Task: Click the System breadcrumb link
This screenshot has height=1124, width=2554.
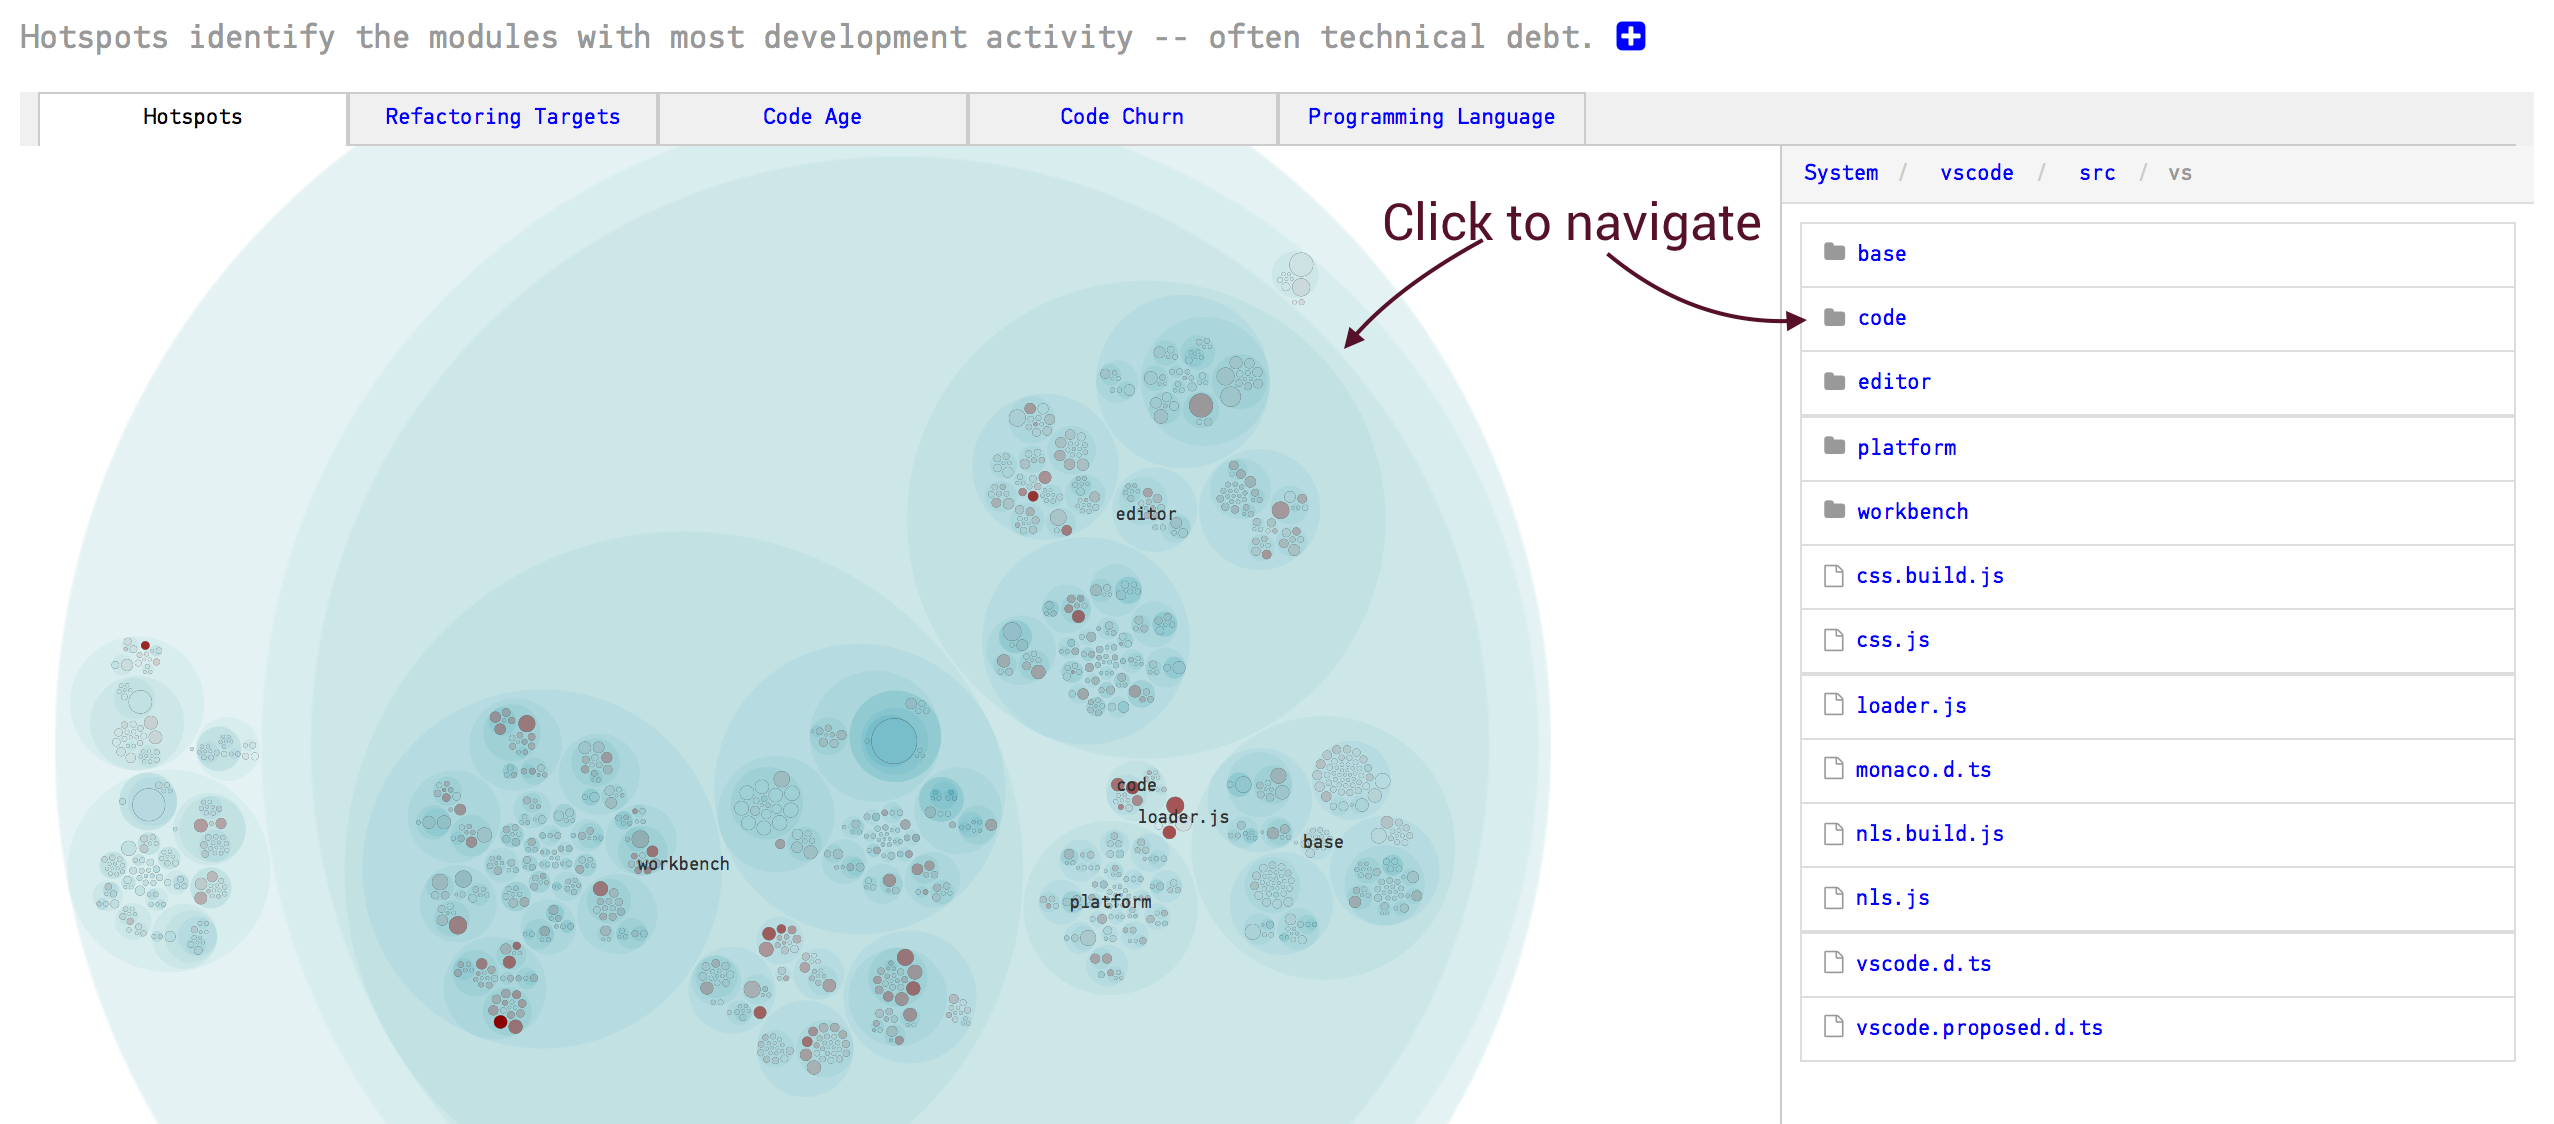Action: click(1842, 176)
